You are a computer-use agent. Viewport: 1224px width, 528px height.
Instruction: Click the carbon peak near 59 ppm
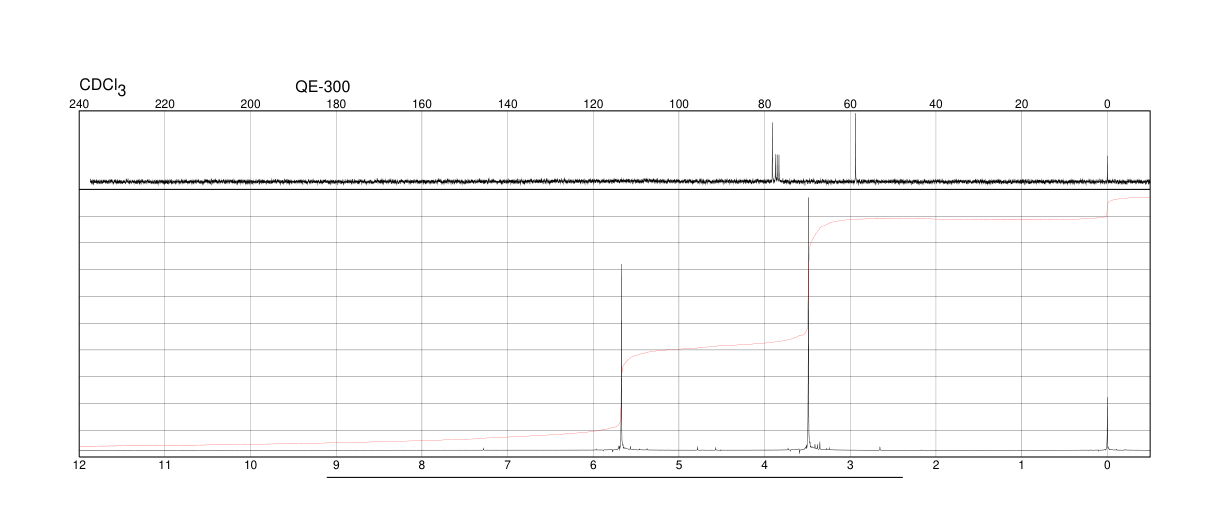pos(856,148)
